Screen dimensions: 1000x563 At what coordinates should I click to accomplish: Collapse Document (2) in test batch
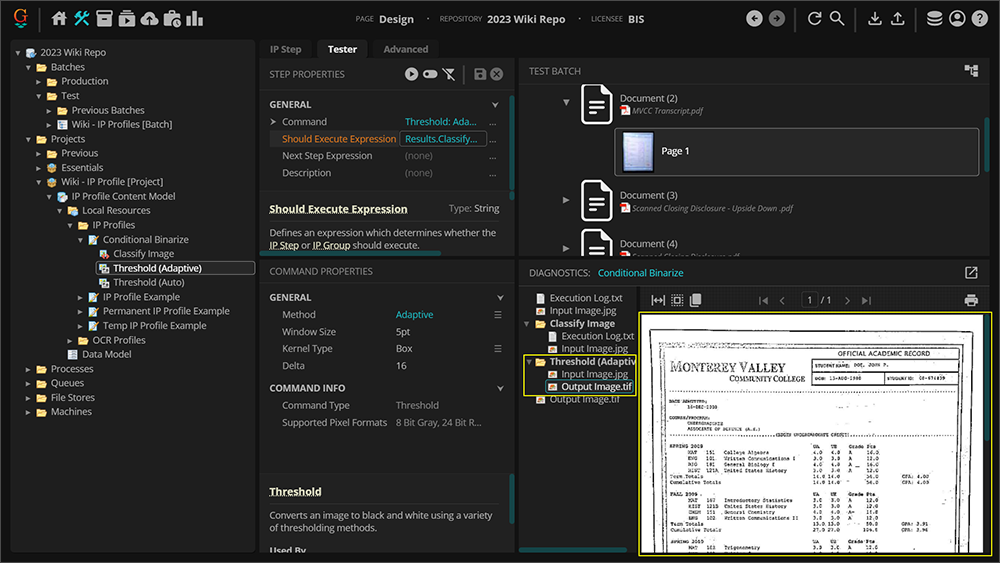coord(566,102)
